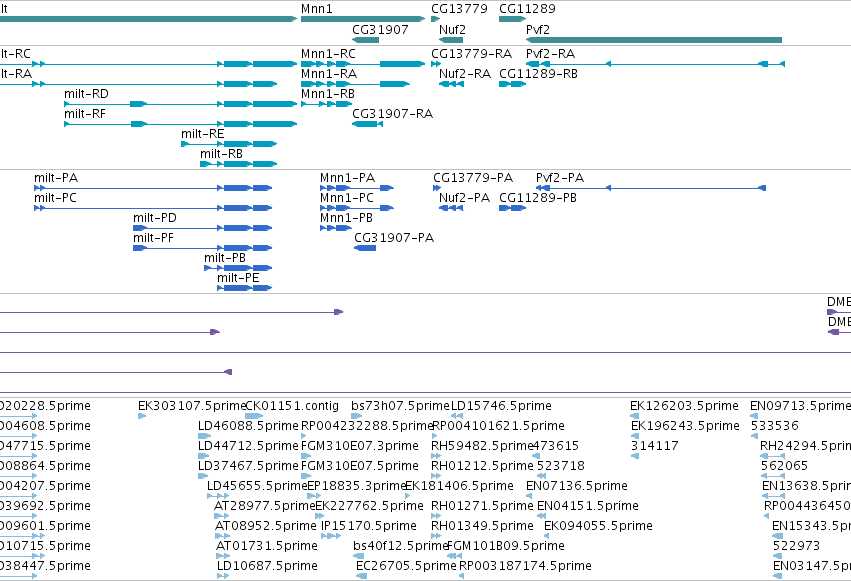Image resolution: width=851 pixels, height=581 pixels.
Task: Select the LD37467.5prime EST label
Action: click(248, 466)
